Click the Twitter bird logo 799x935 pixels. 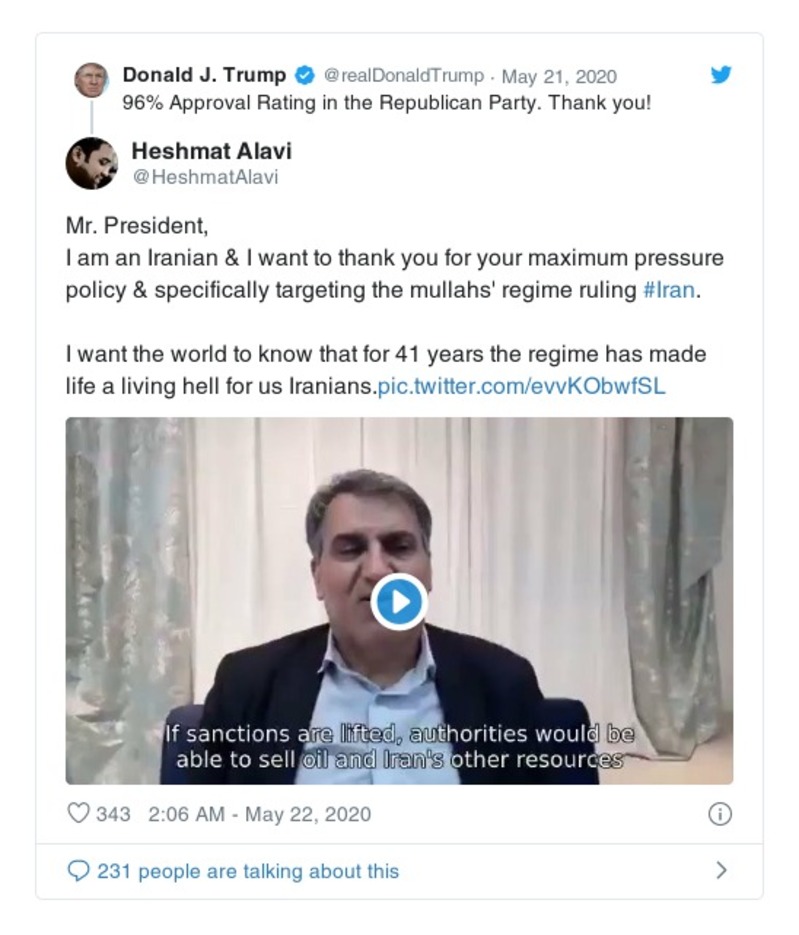720,73
